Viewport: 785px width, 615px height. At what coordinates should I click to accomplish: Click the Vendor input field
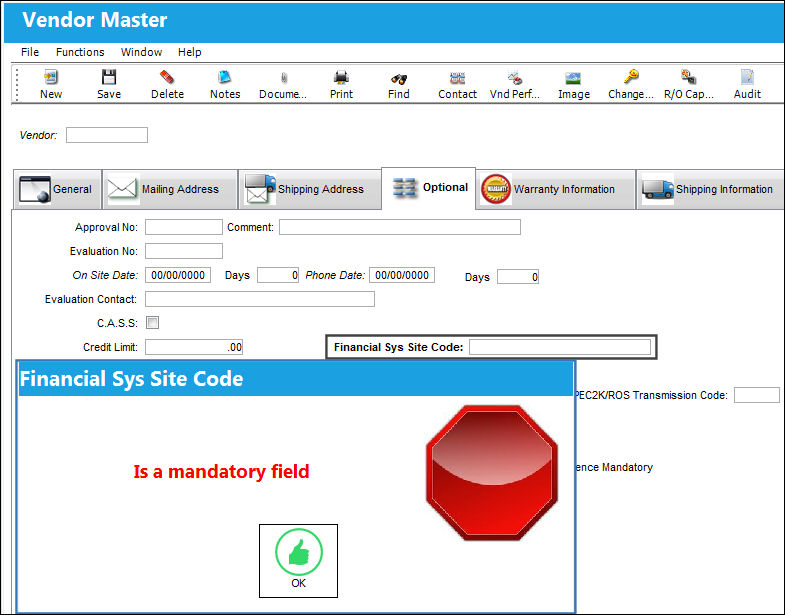pos(107,135)
